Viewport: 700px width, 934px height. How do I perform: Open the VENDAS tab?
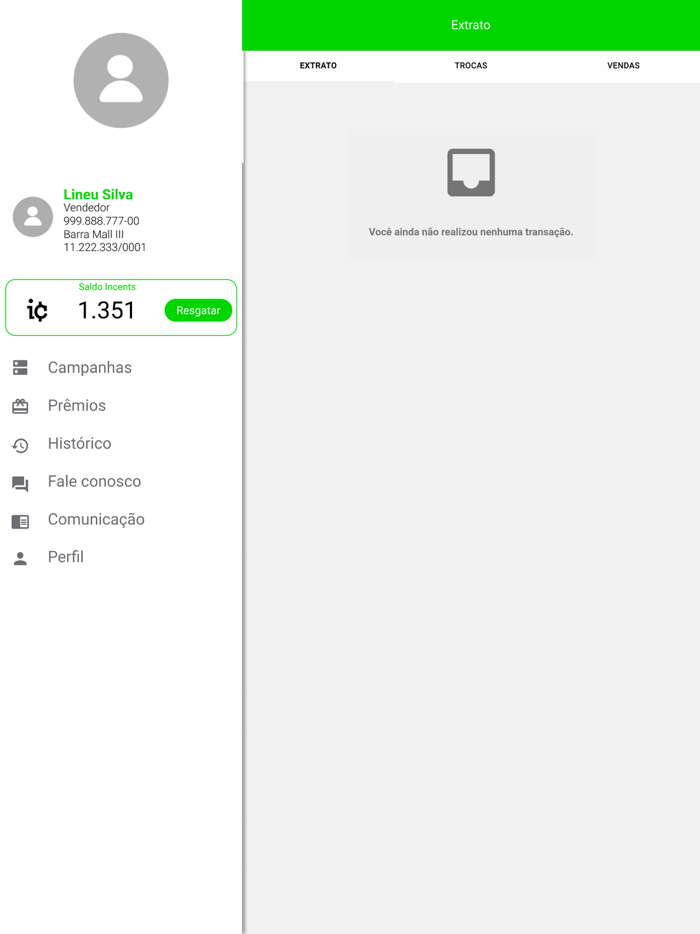coord(623,66)
